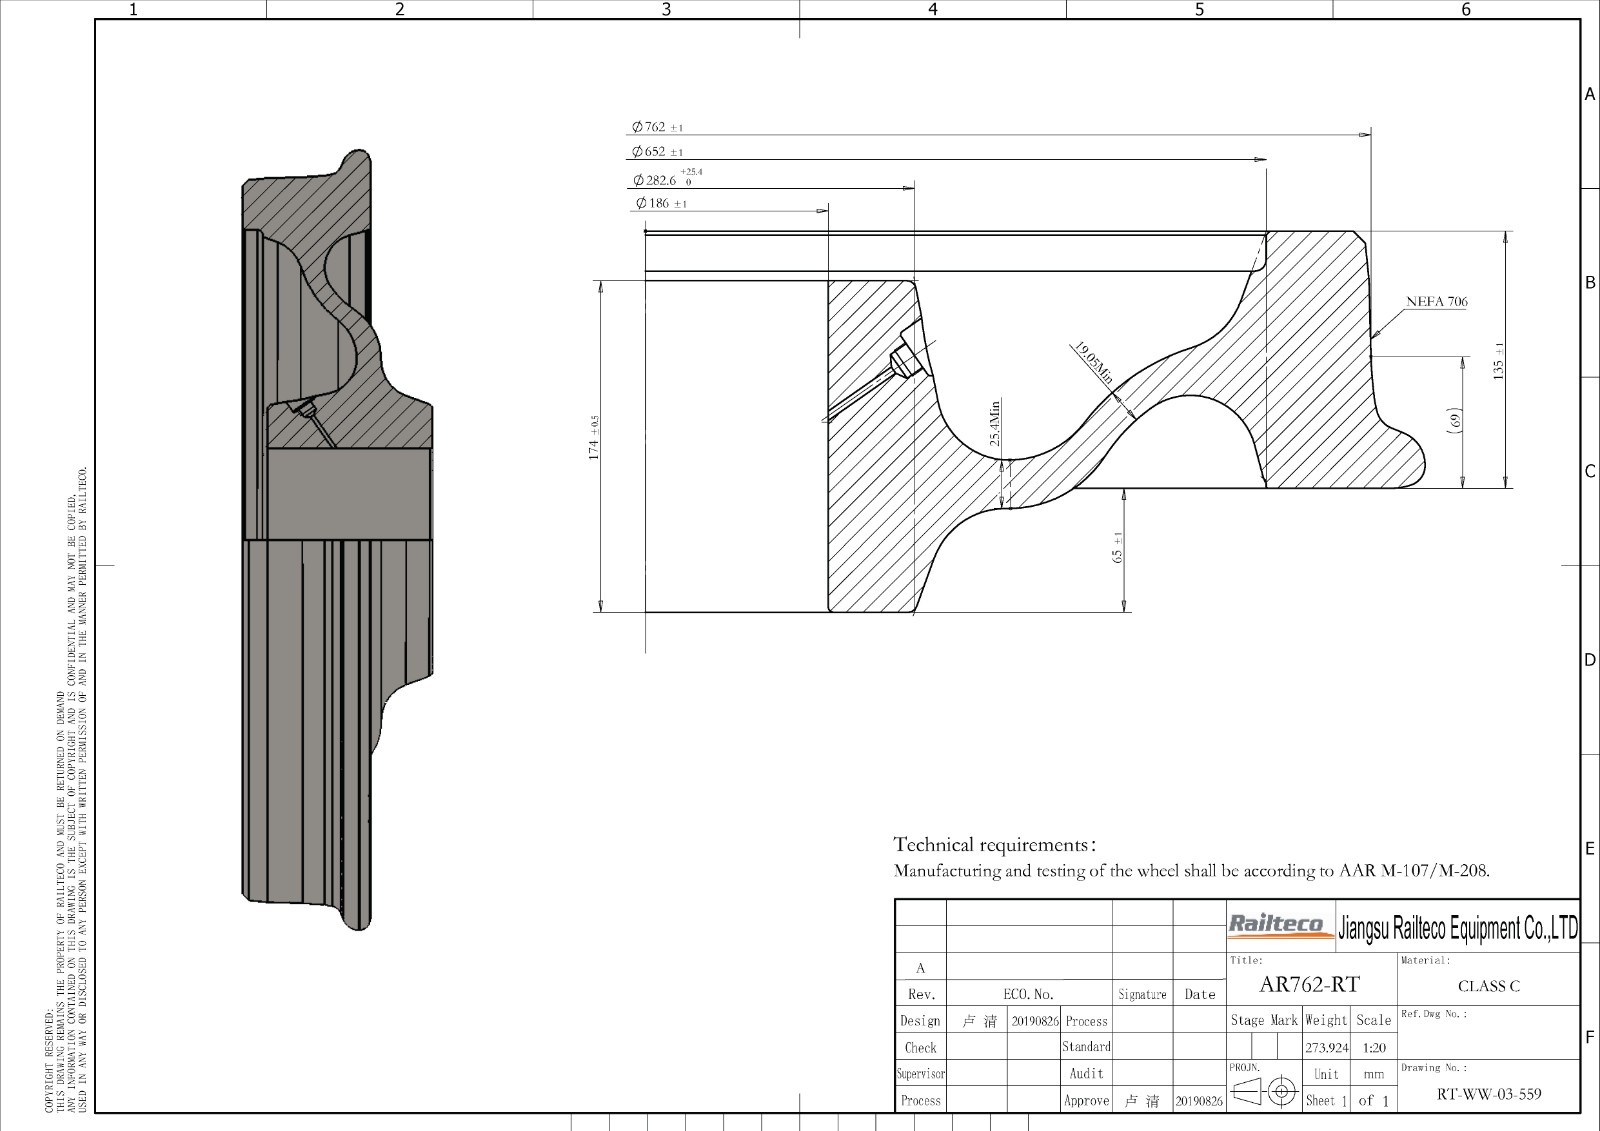This screenshot has width=1600, height=1131.
Task: Select approver name 卢清 in Approve row
Action: click(1142, 1101)
